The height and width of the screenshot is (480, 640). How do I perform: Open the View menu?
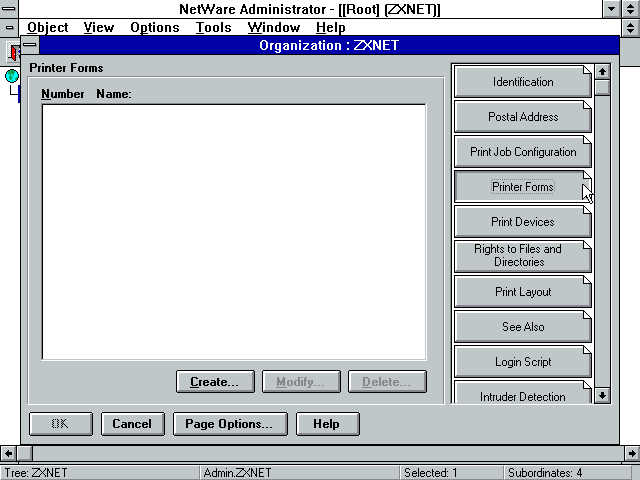99,27
